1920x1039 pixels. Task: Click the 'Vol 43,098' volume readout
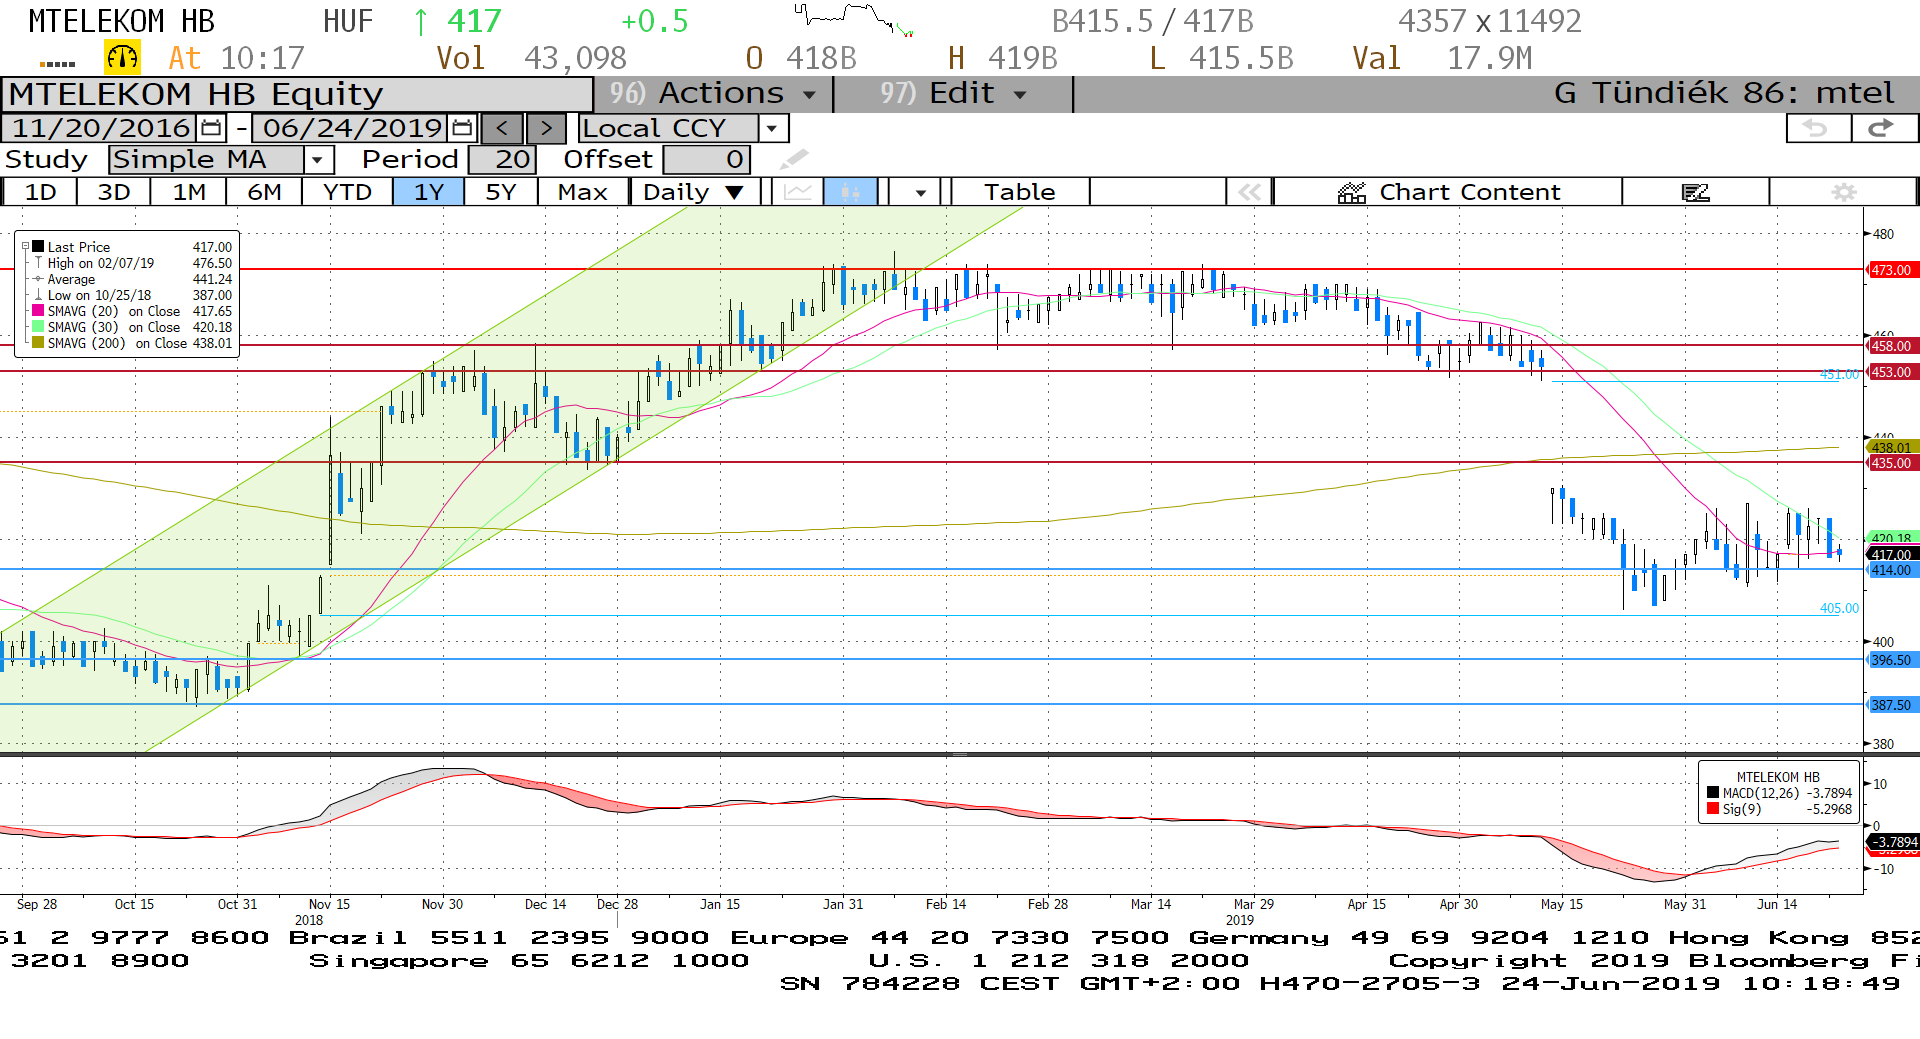pyautogui.click(x=531, y=58)
